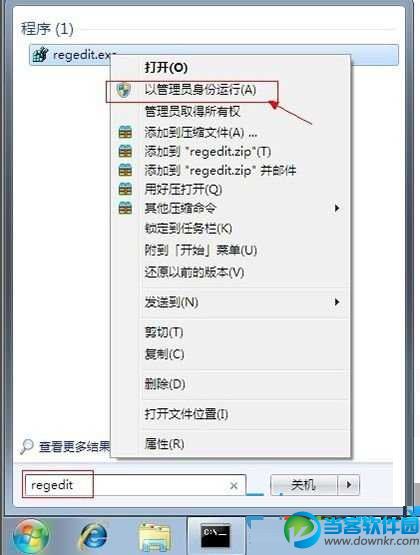The height and width of the screenshot is (555, 420).
Task: Open the shutdown options arrow beside 关机
Action: point(349,484)
